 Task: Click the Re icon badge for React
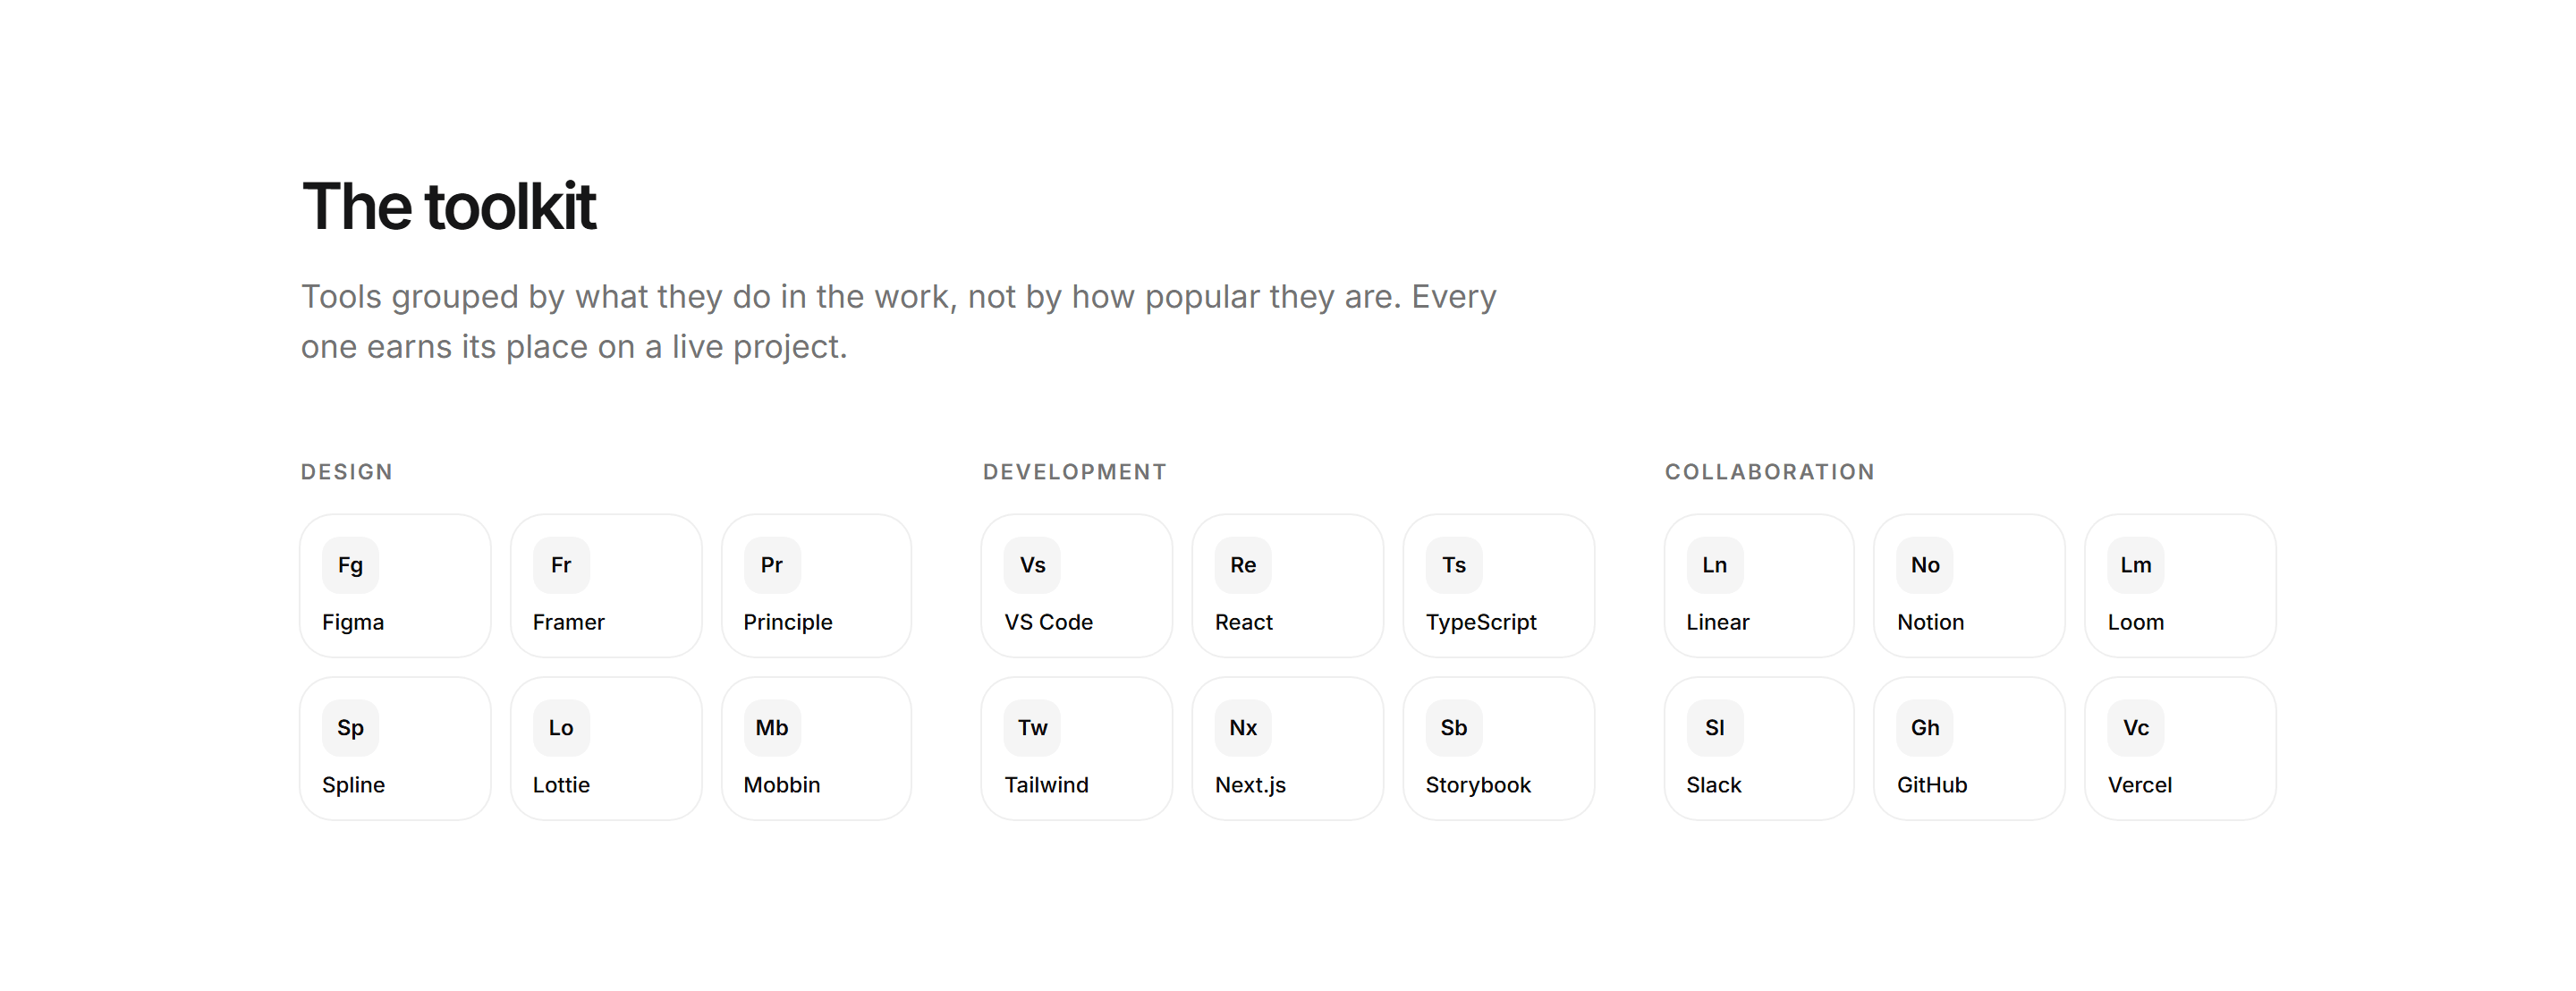point(1243,565)
